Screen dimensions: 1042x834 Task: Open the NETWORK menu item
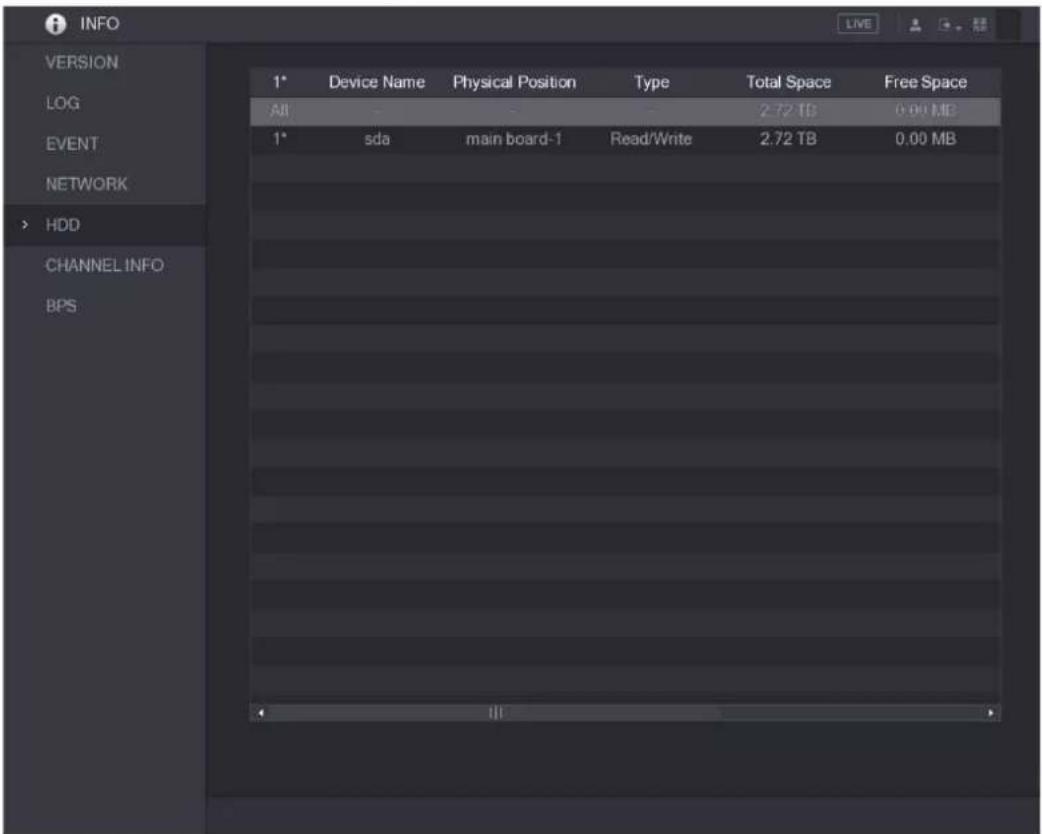point(86,184)
